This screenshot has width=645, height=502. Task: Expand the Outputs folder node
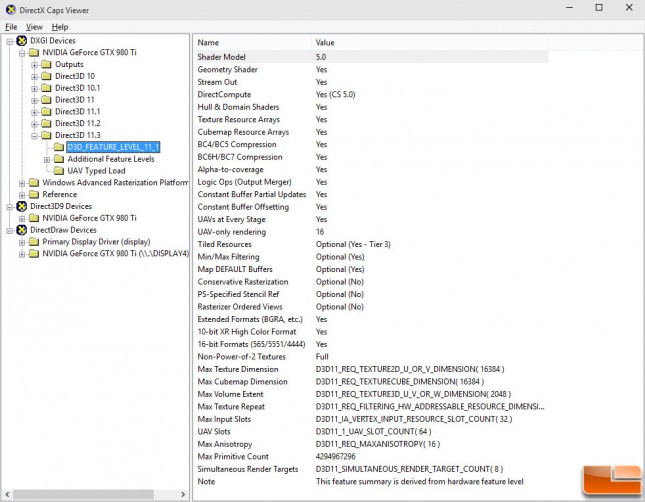pyautogui.click(x=35, y=65)
